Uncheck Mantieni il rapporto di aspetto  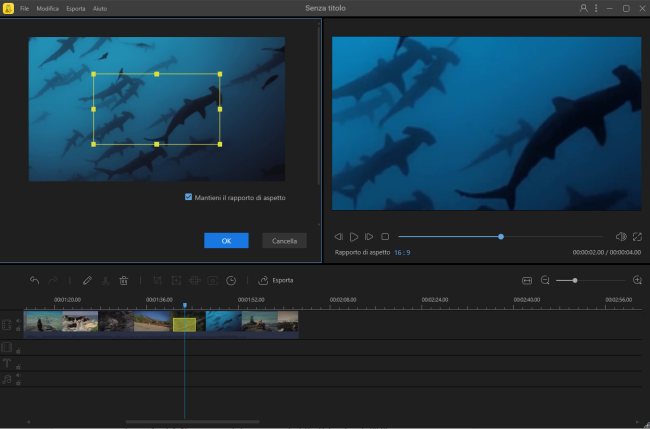coord(189,197)
